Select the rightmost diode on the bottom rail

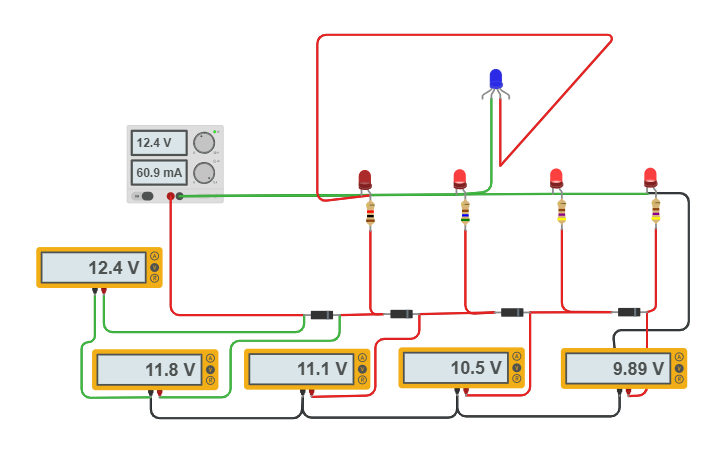628,312
